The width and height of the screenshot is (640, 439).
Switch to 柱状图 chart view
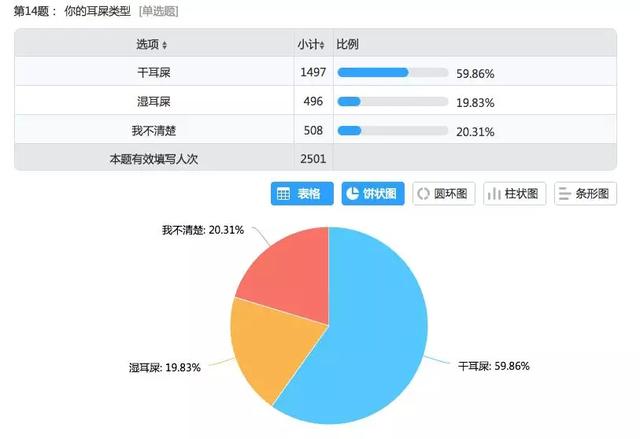(514, 194)
